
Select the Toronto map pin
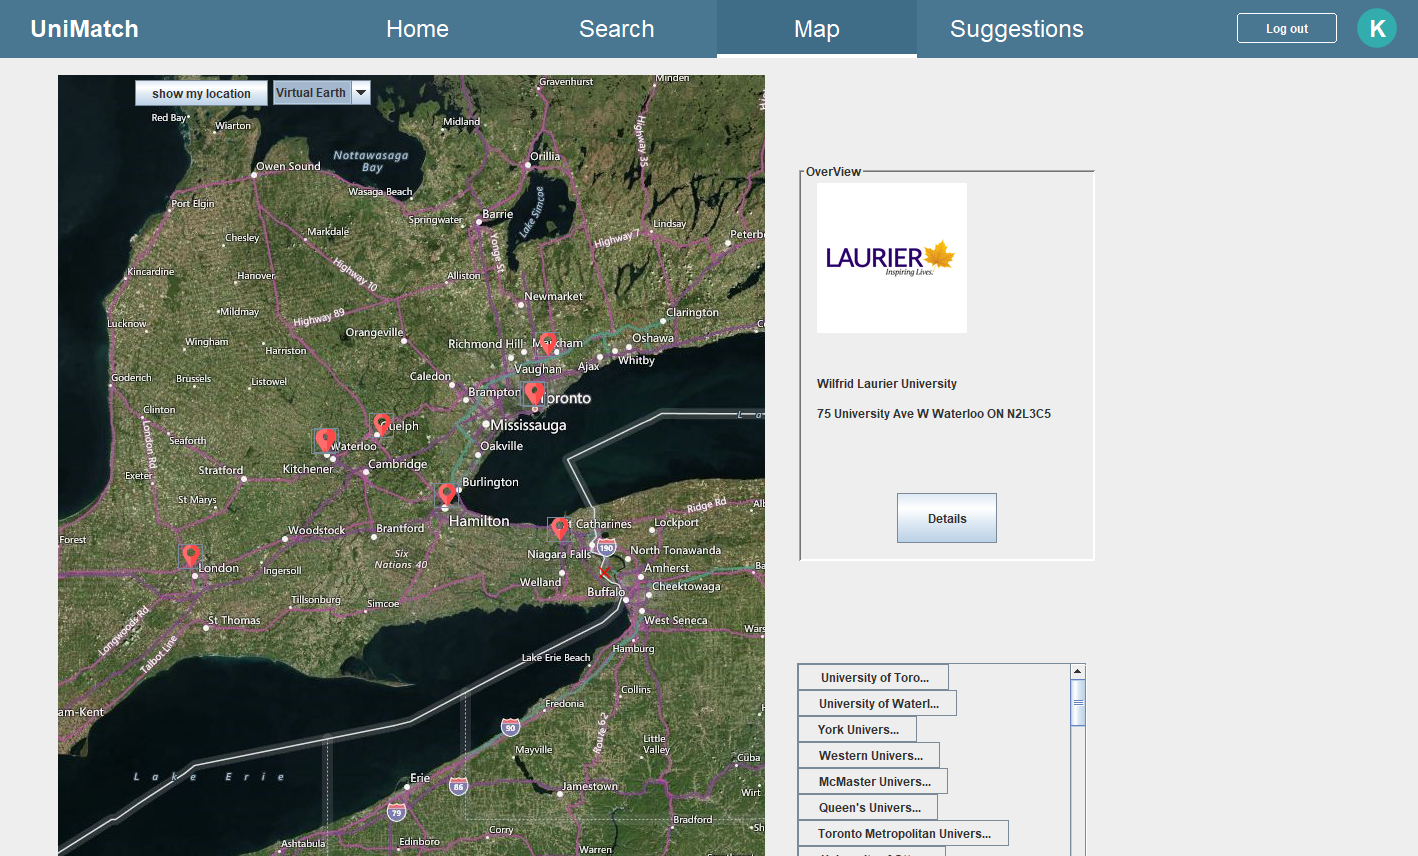coord(535,392)
